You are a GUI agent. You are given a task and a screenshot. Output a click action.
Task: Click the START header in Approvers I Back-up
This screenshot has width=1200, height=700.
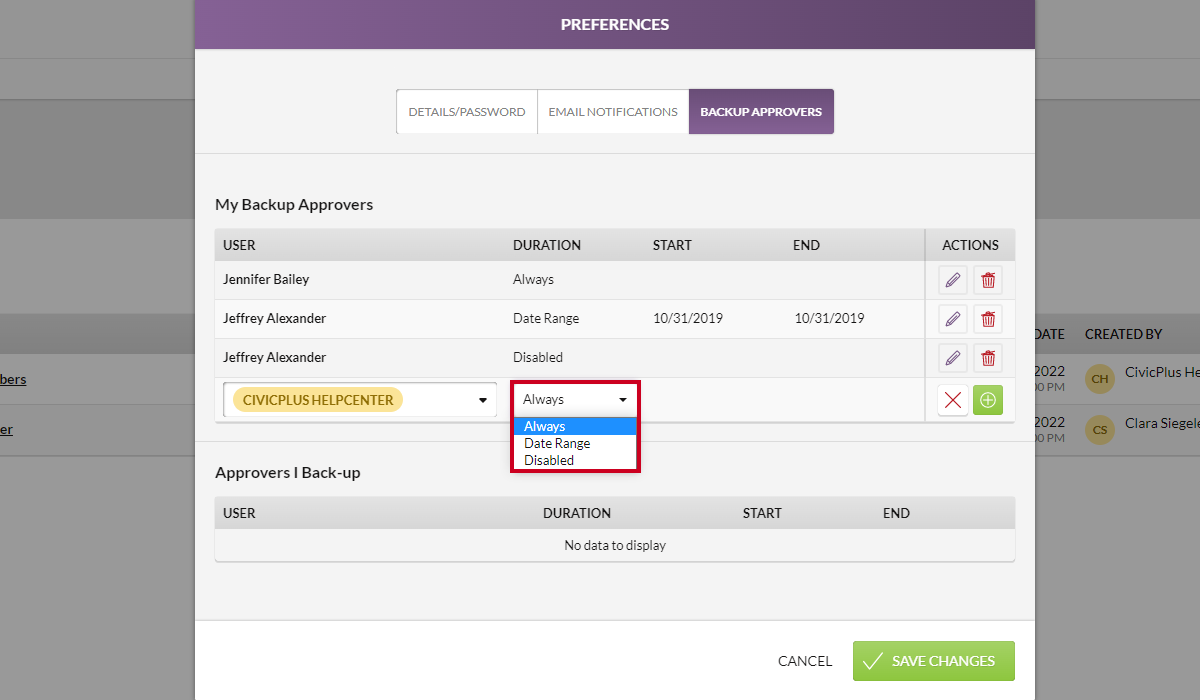click(x=762, y=513)
